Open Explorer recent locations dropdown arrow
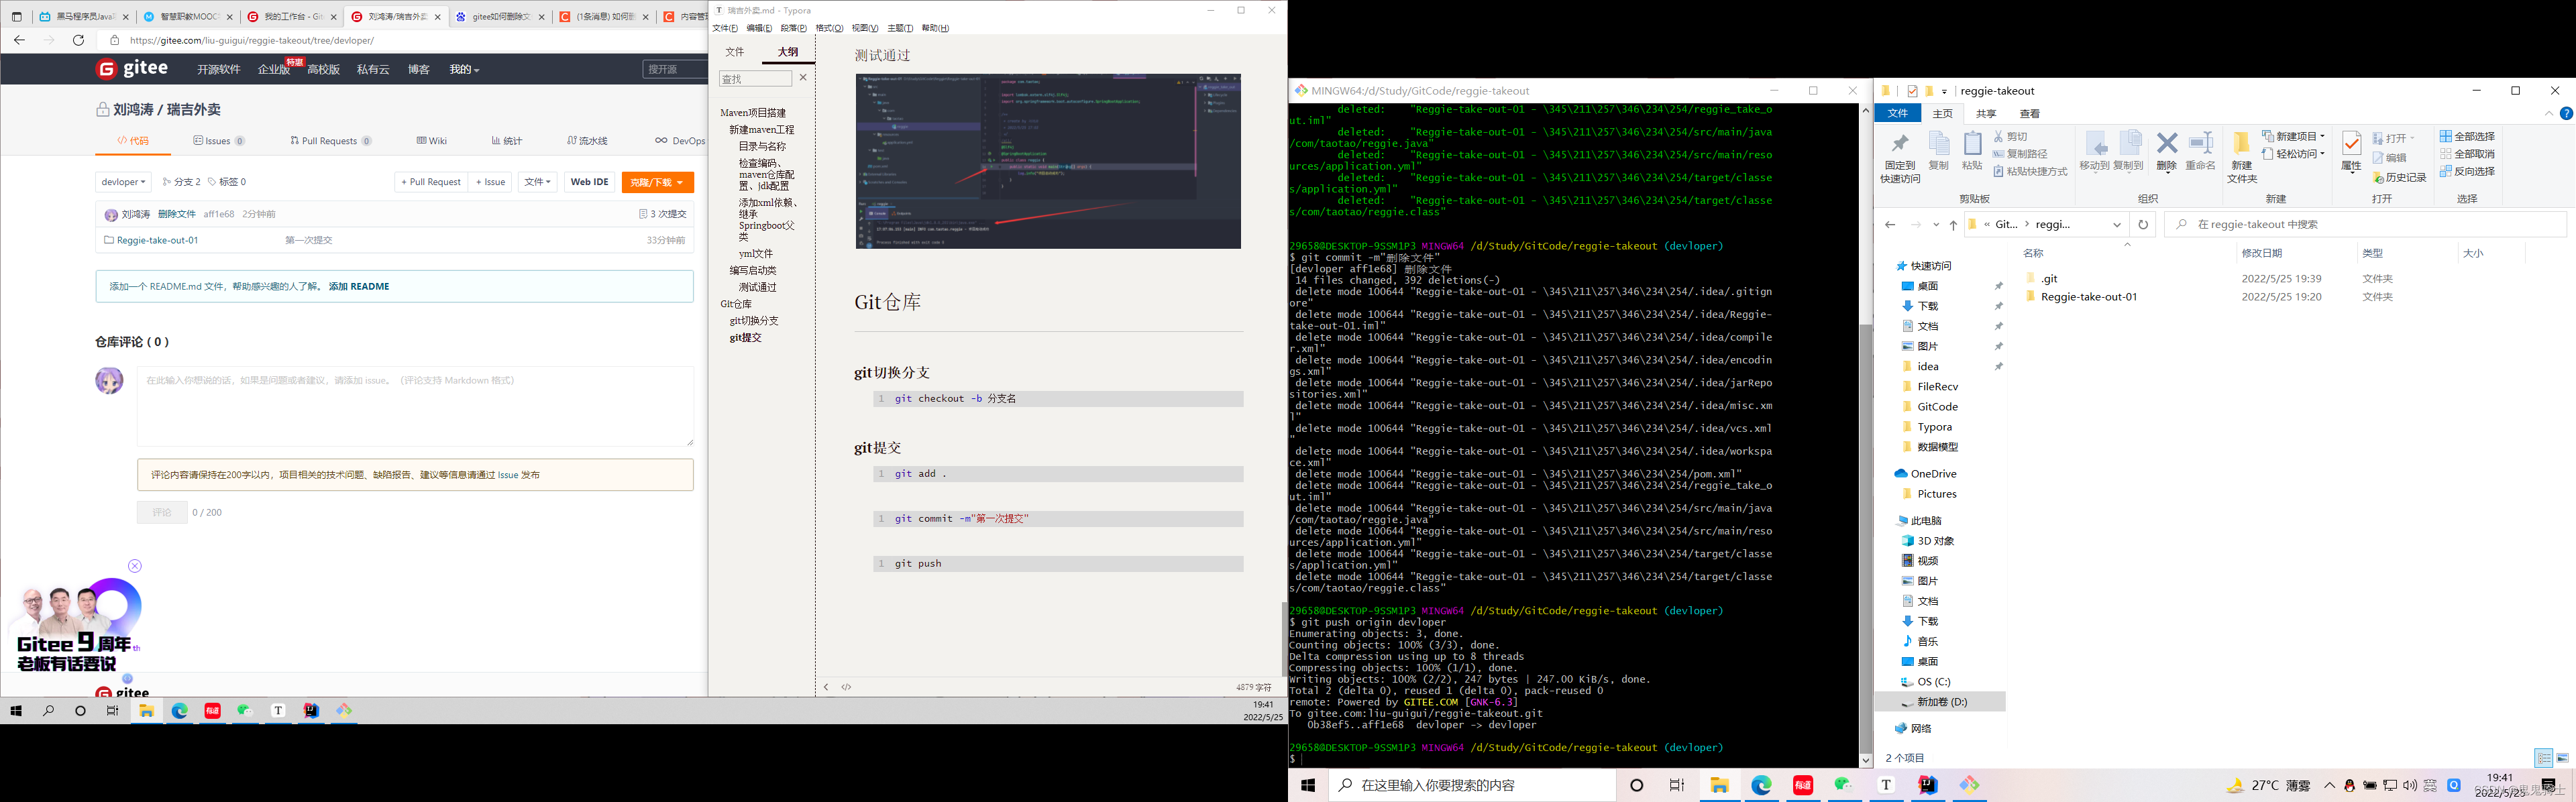The width and height of the screenshot is (2576, 802). (1936, 224)
